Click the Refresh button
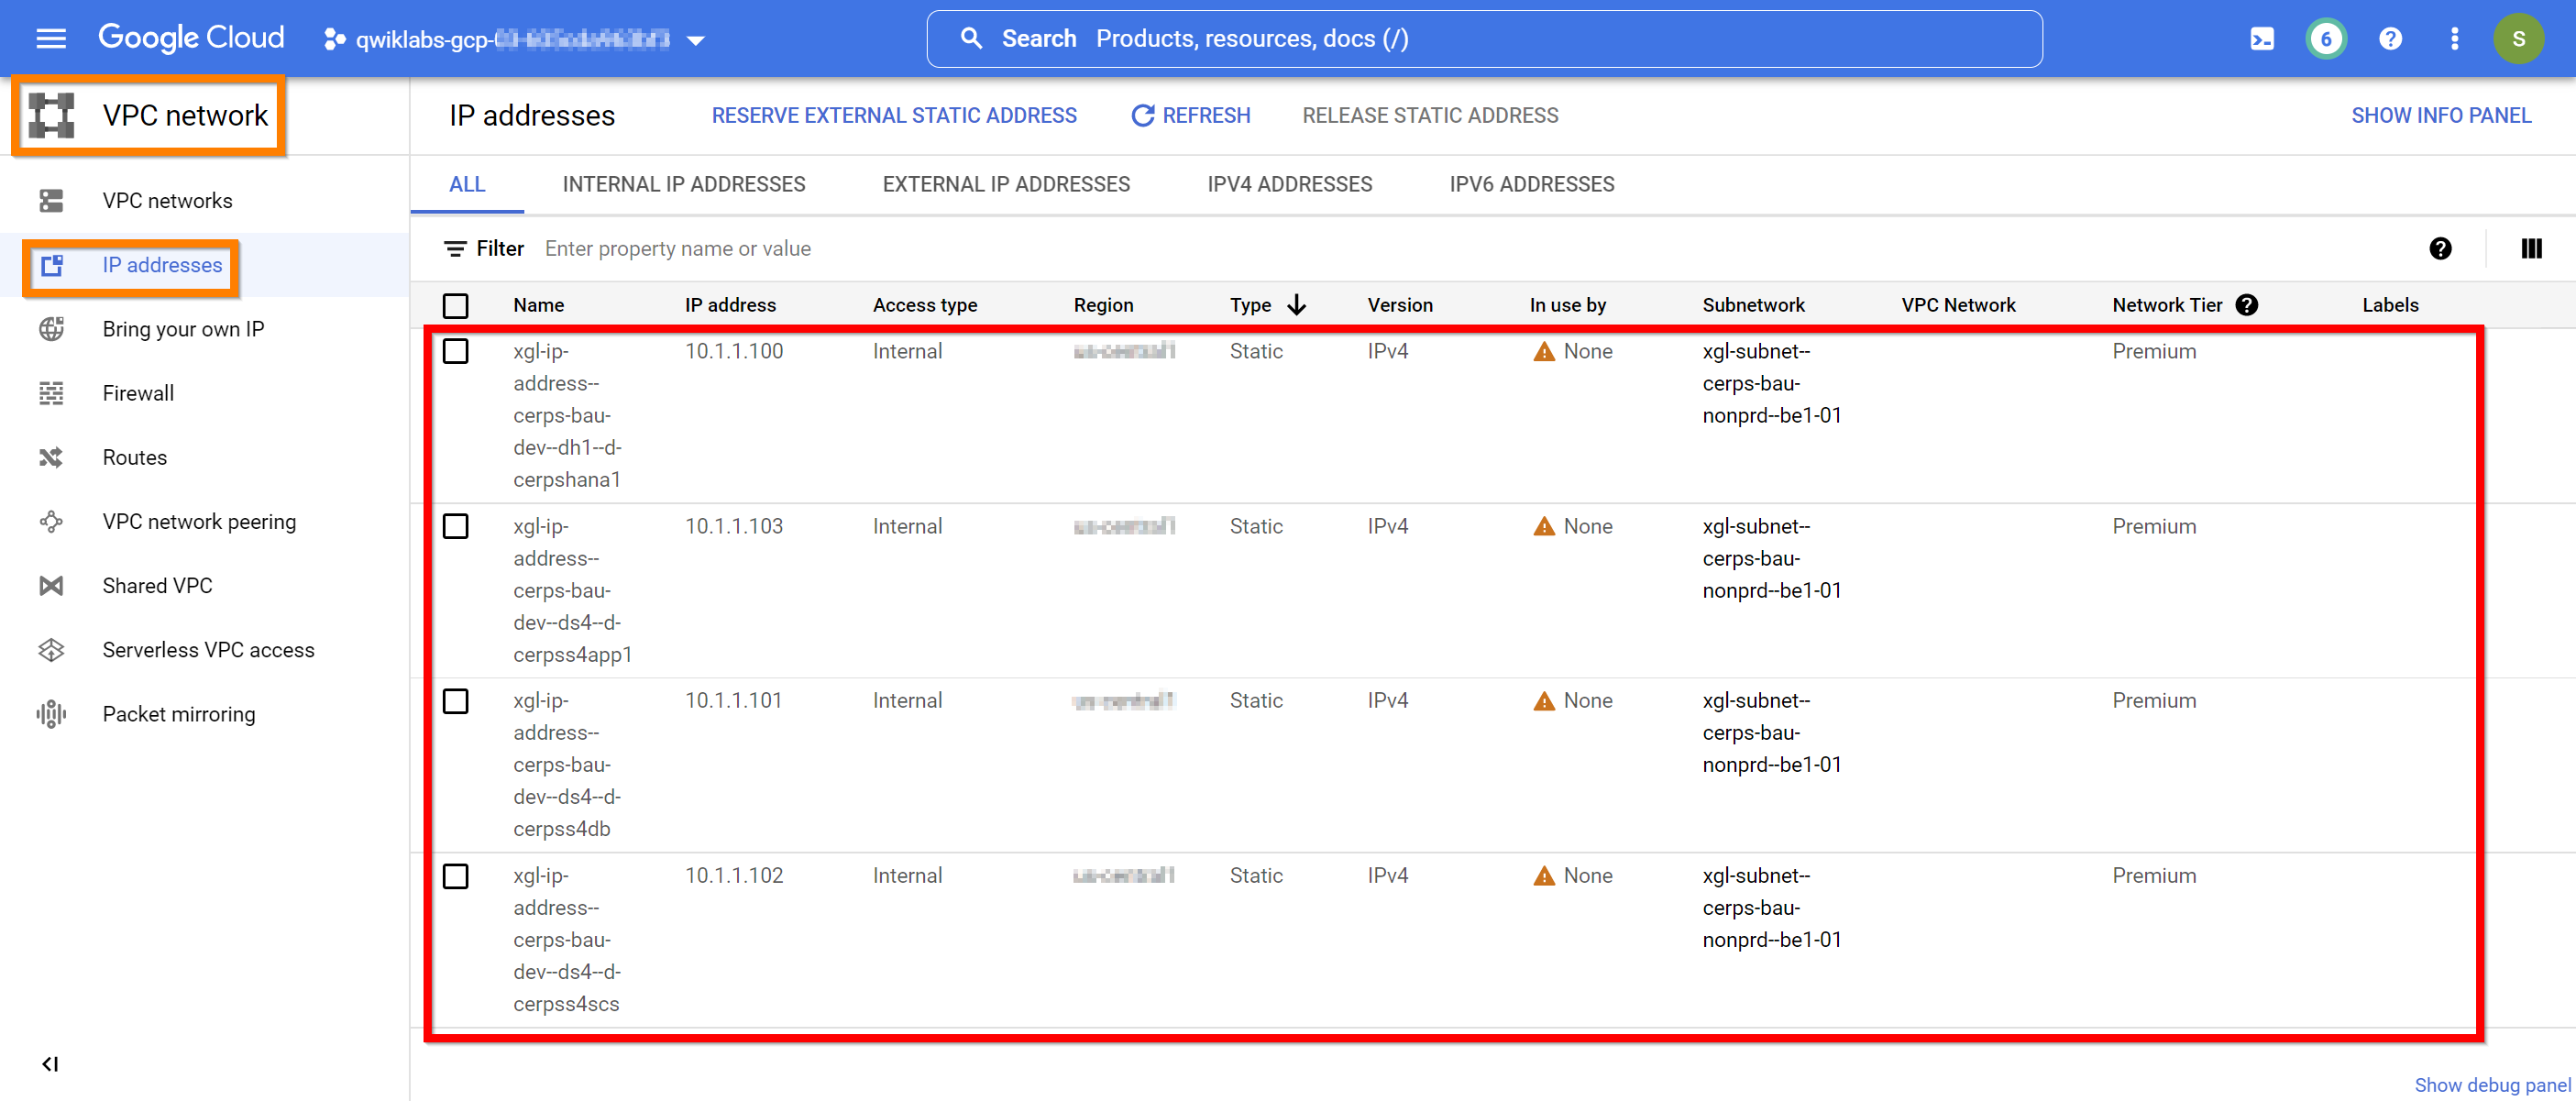This screenshot has width=2576, height=1101. (1190, 116)
